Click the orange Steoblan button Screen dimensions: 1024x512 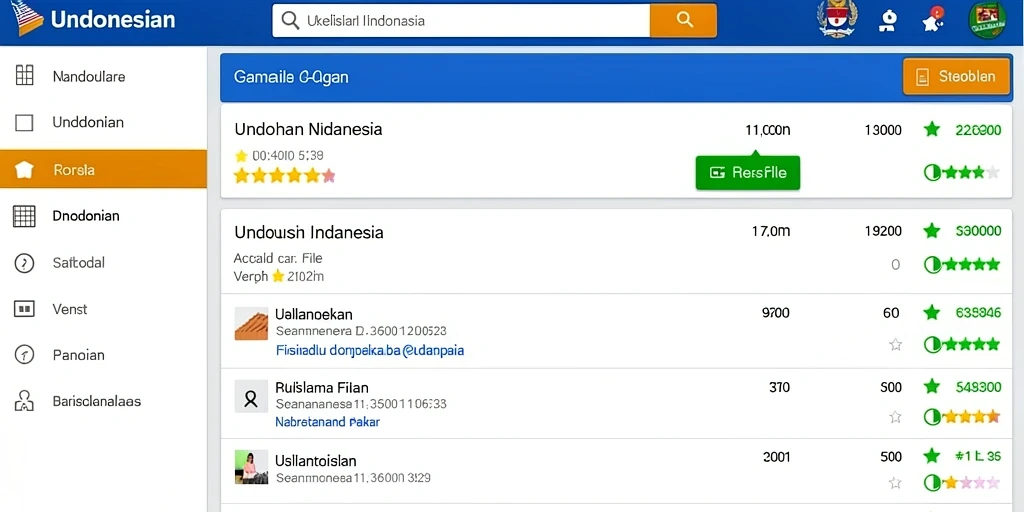point(956,76)
